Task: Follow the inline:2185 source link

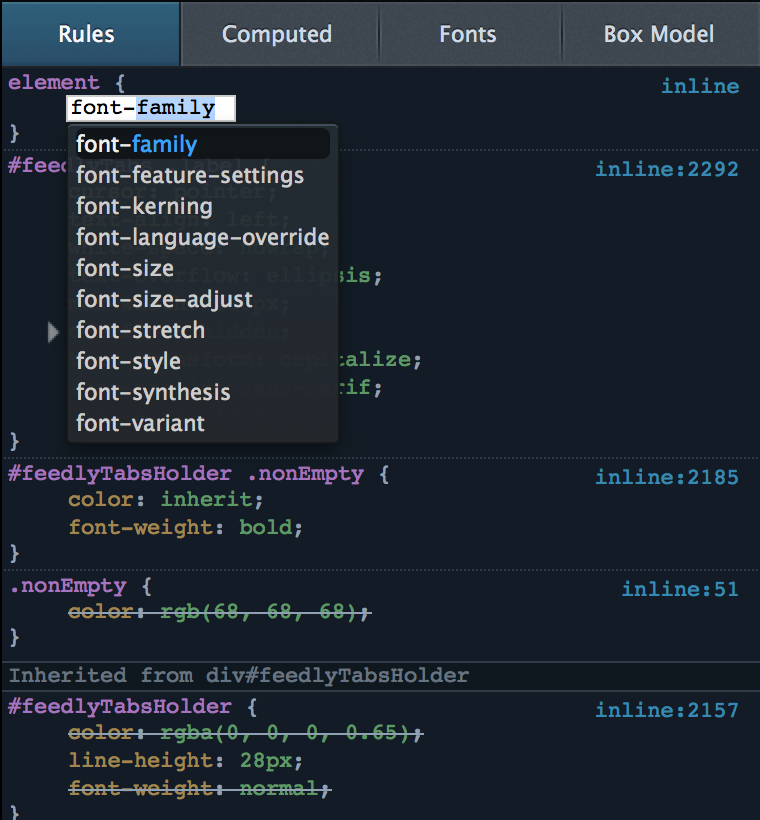Action: click(666, 477)
